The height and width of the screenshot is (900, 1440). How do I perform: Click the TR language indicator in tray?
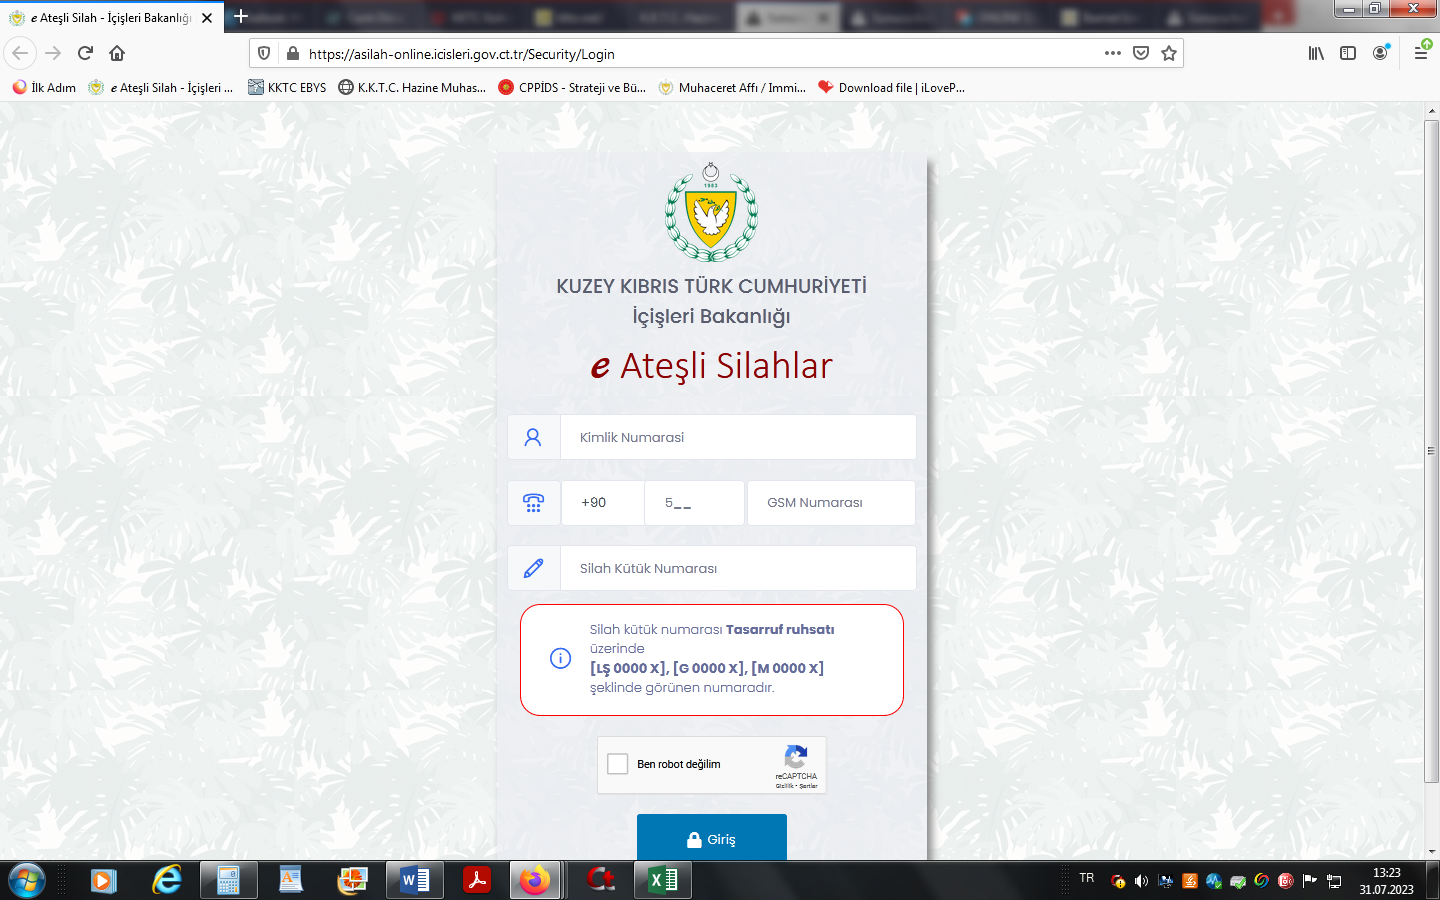(1087, 878)
